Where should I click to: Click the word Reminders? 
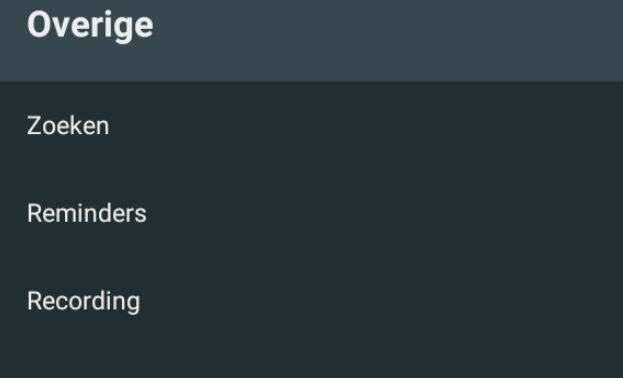pyautogui.click(x=87, y=213)
